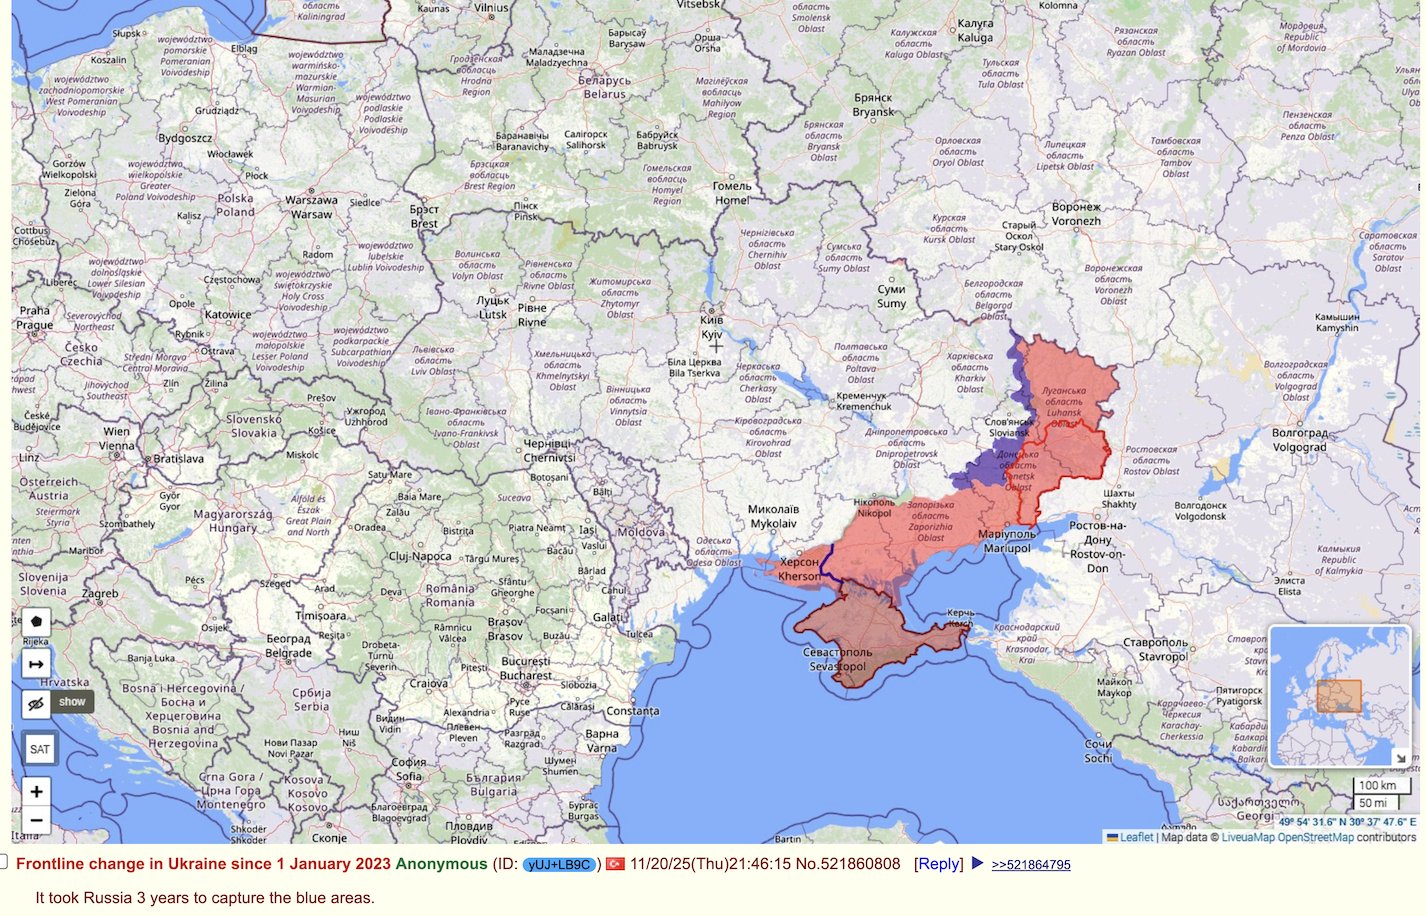
Task: Tick the post selection checkbox
Action: (4, 862)
